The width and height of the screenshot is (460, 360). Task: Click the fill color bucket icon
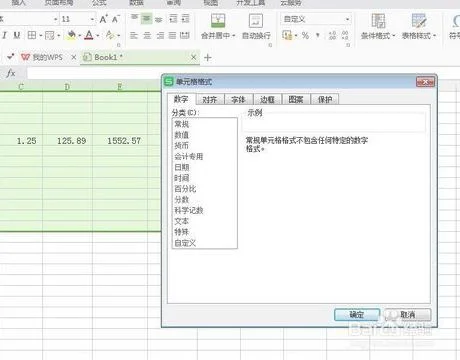pyautogui.click(x=71, y=35)
